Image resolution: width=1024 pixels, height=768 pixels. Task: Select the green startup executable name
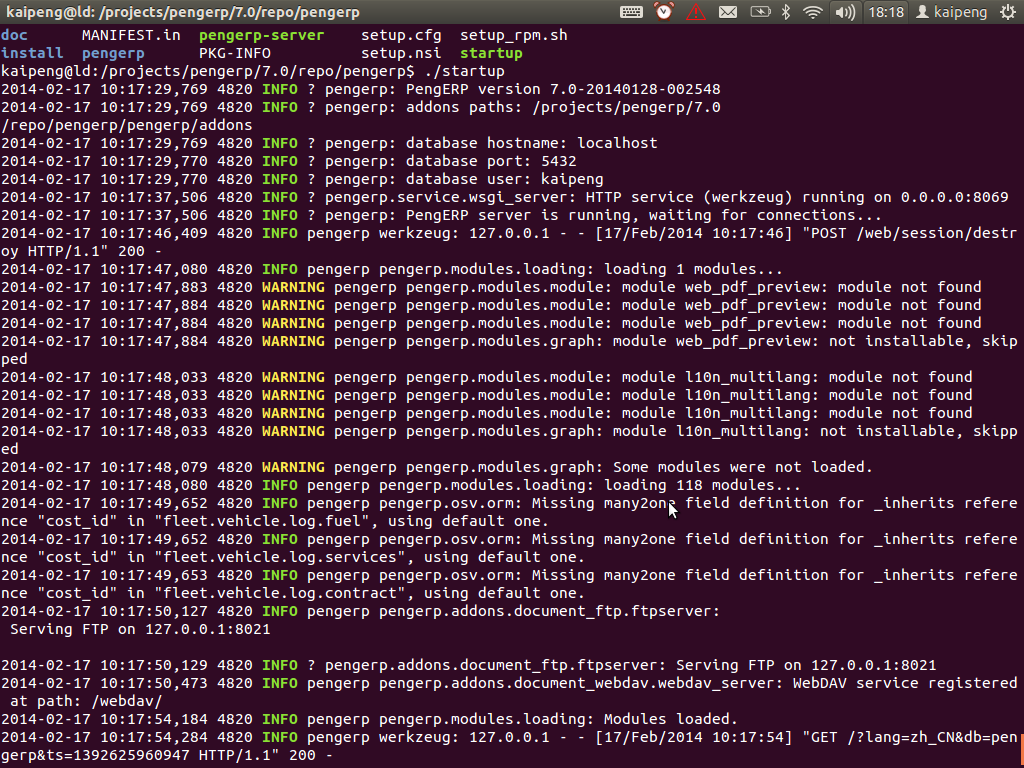pyautogui.click(x=490, y=52)
